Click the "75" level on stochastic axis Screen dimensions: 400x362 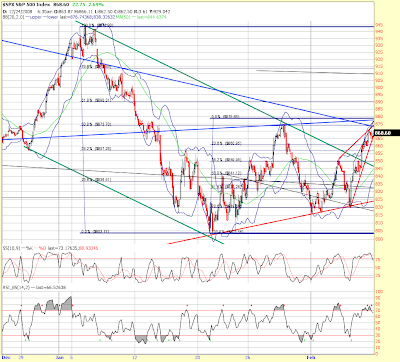pyautogui.click(x=378, y=259)
